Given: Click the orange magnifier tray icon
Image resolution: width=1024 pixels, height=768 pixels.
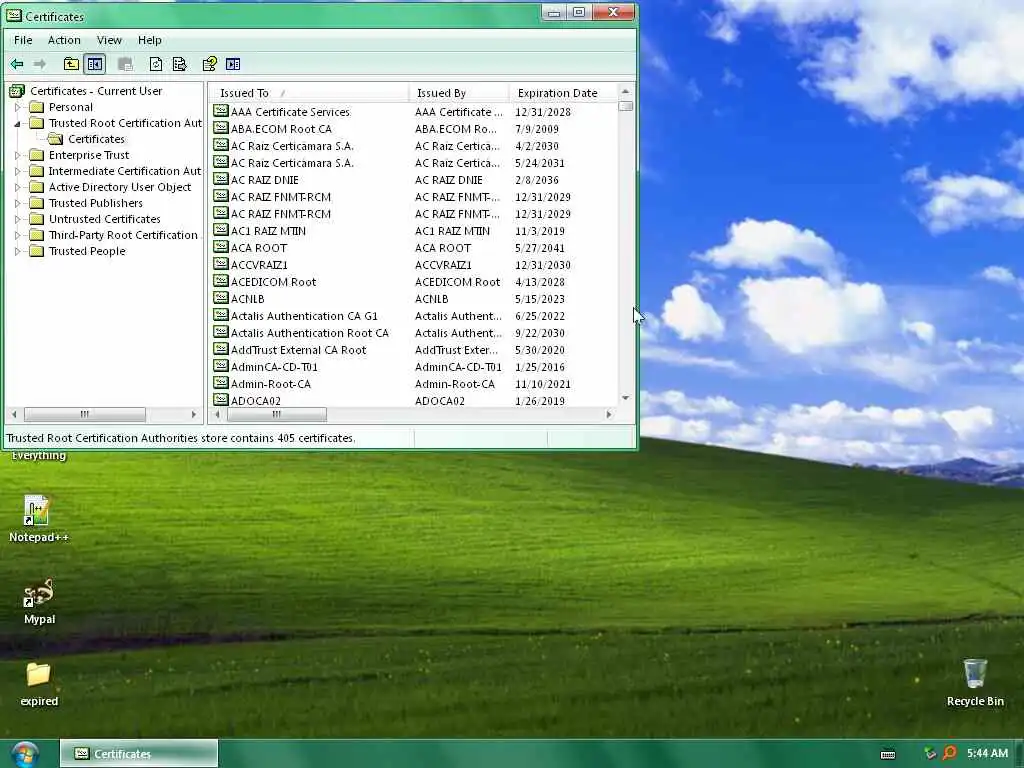Looking at the screenshot, I should pyautogui.click(x=950, y=754).
